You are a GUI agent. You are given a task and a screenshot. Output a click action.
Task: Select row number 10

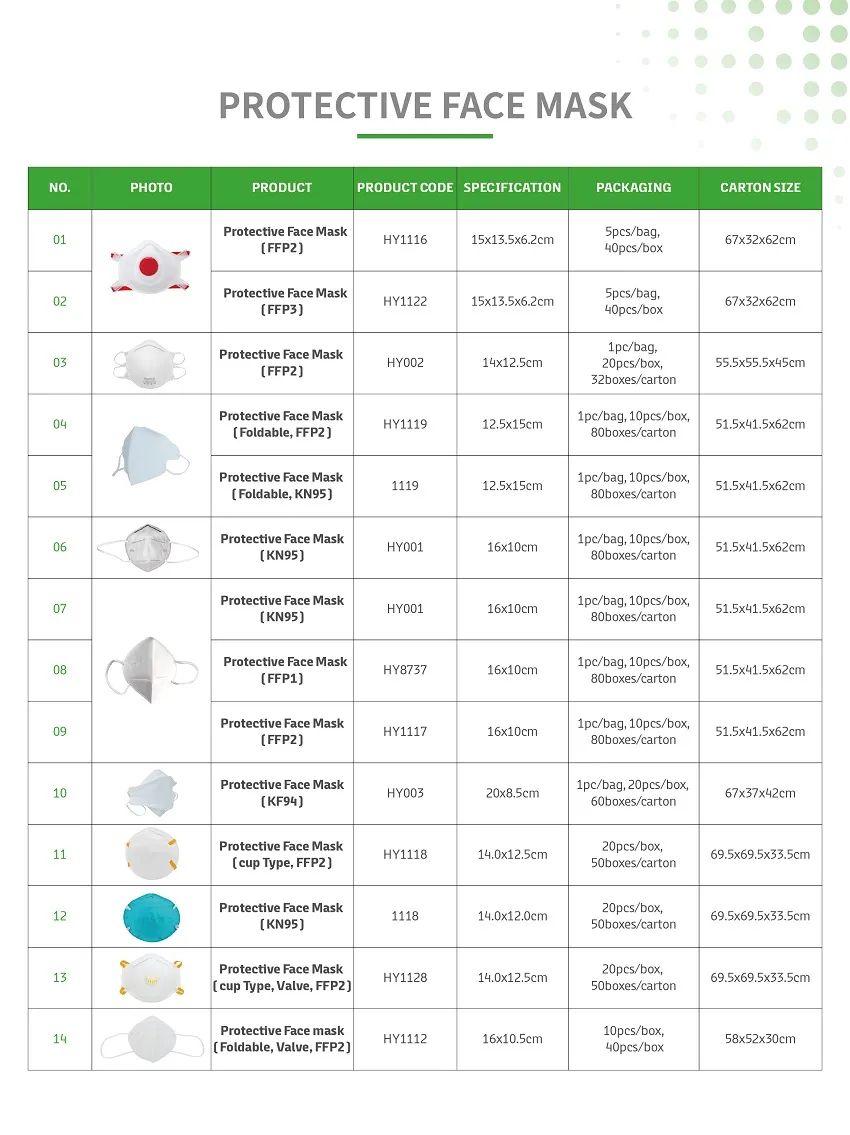pos(60,793)
